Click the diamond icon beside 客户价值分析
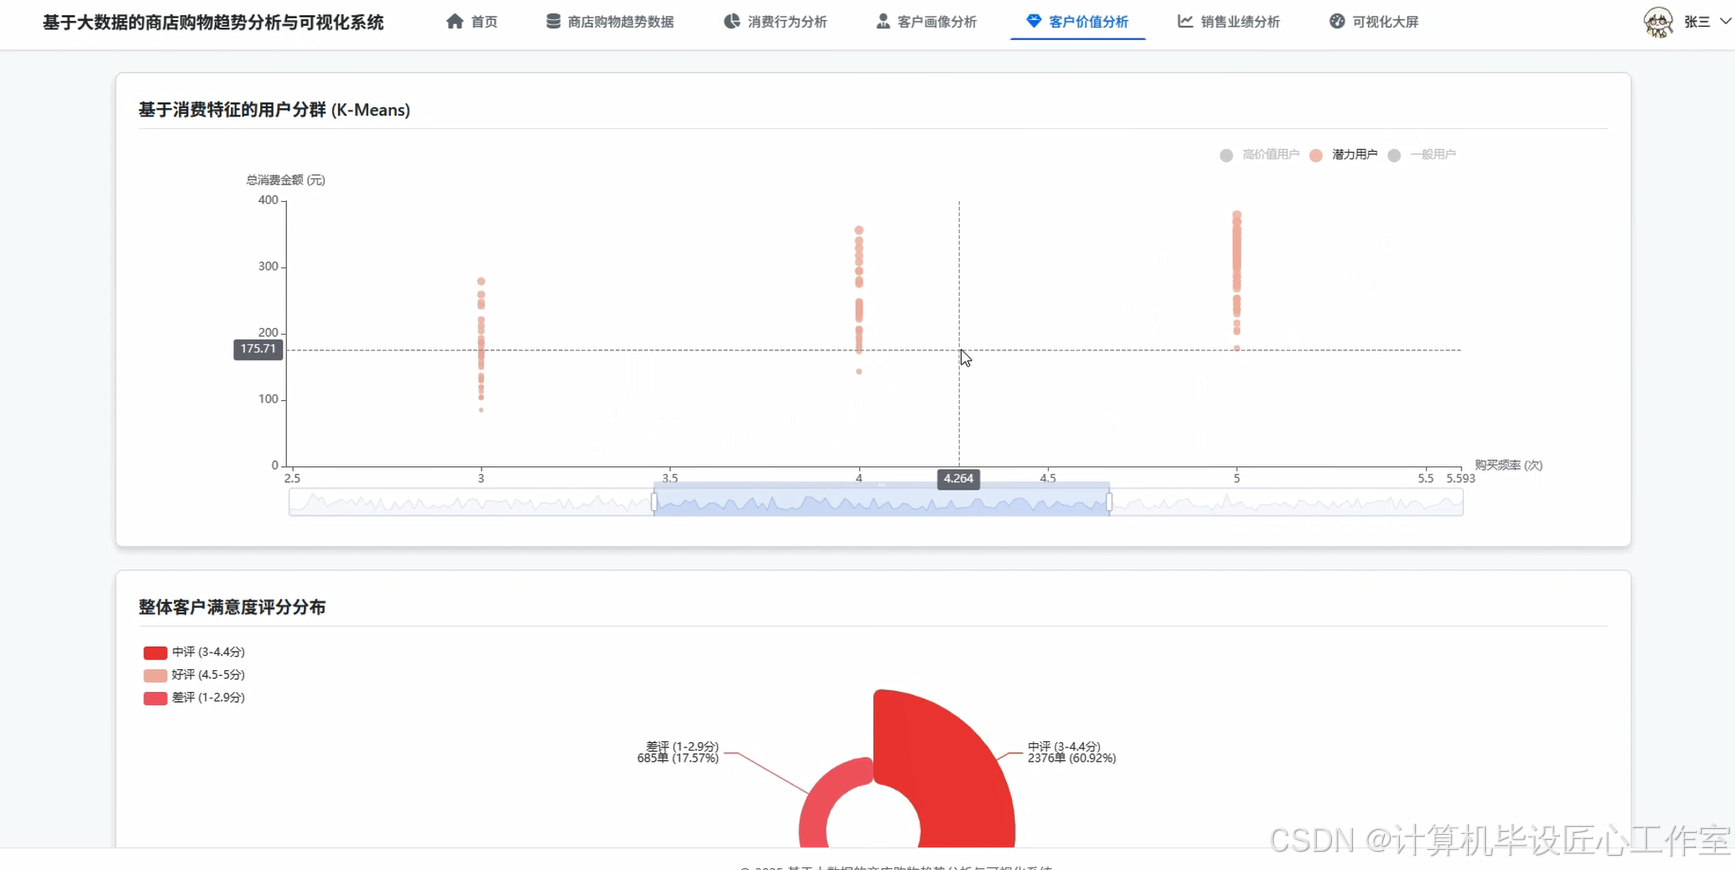The width and height of the screenshot is (1735, 870). click(x=1034, y=21)
